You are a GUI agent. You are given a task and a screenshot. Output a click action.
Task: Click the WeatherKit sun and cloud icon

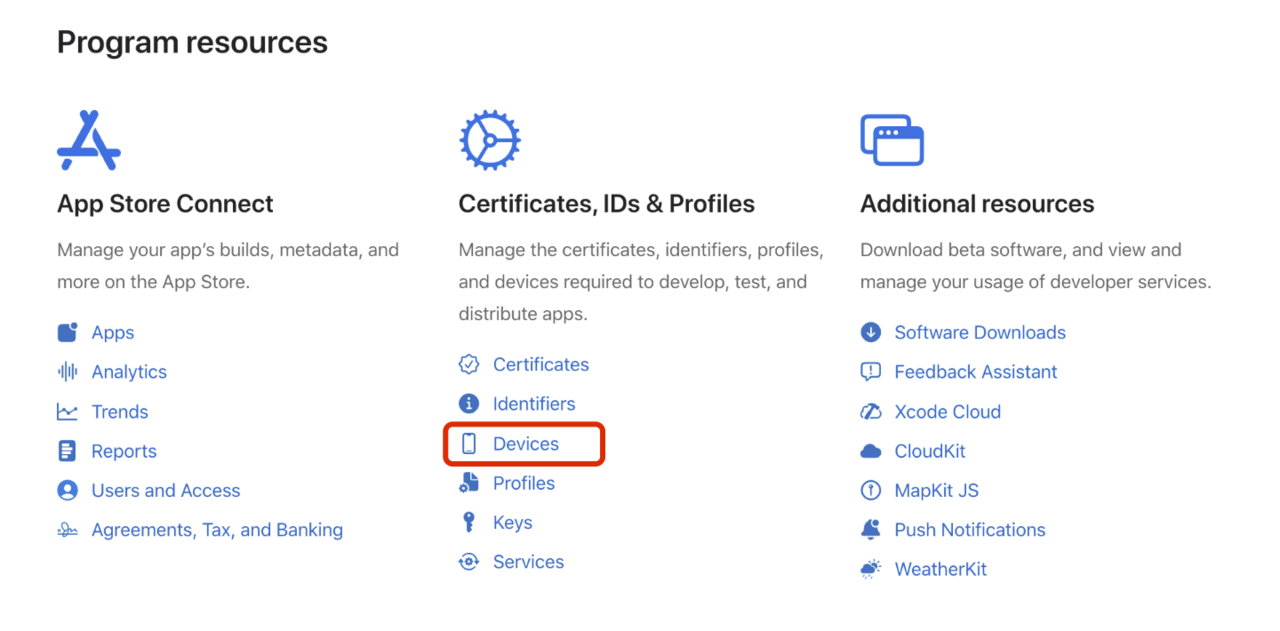tap(871, 570)
